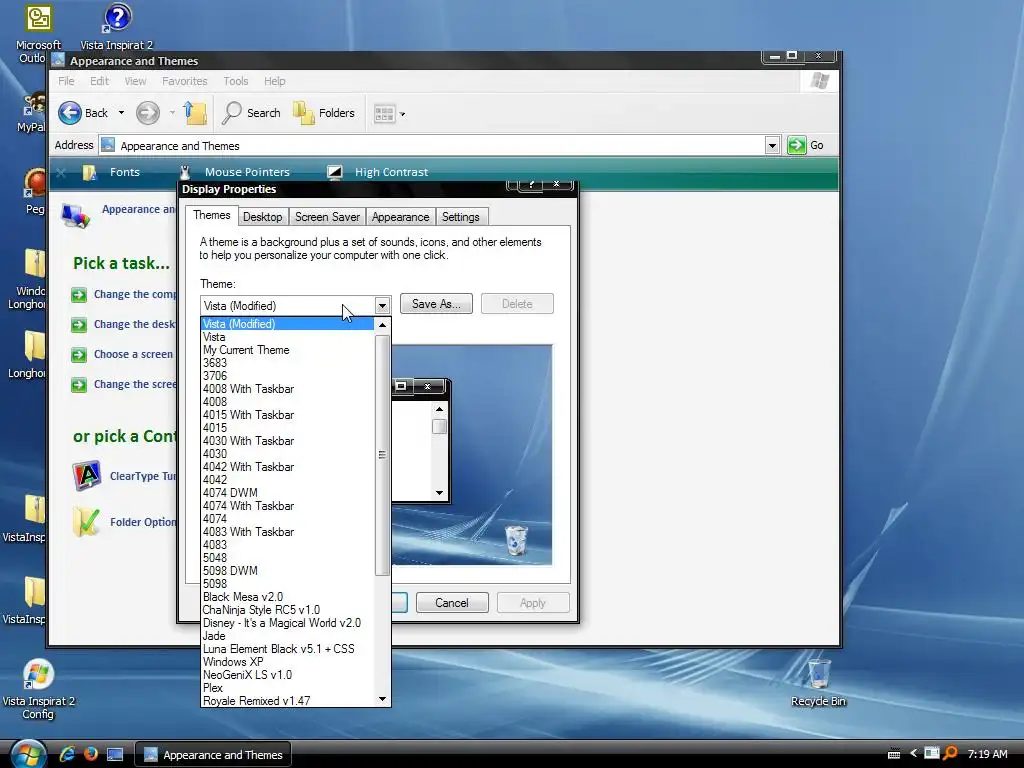Click the Delete theme button
This screenshot has height=768, width=1024.
[x=517, y=304]
